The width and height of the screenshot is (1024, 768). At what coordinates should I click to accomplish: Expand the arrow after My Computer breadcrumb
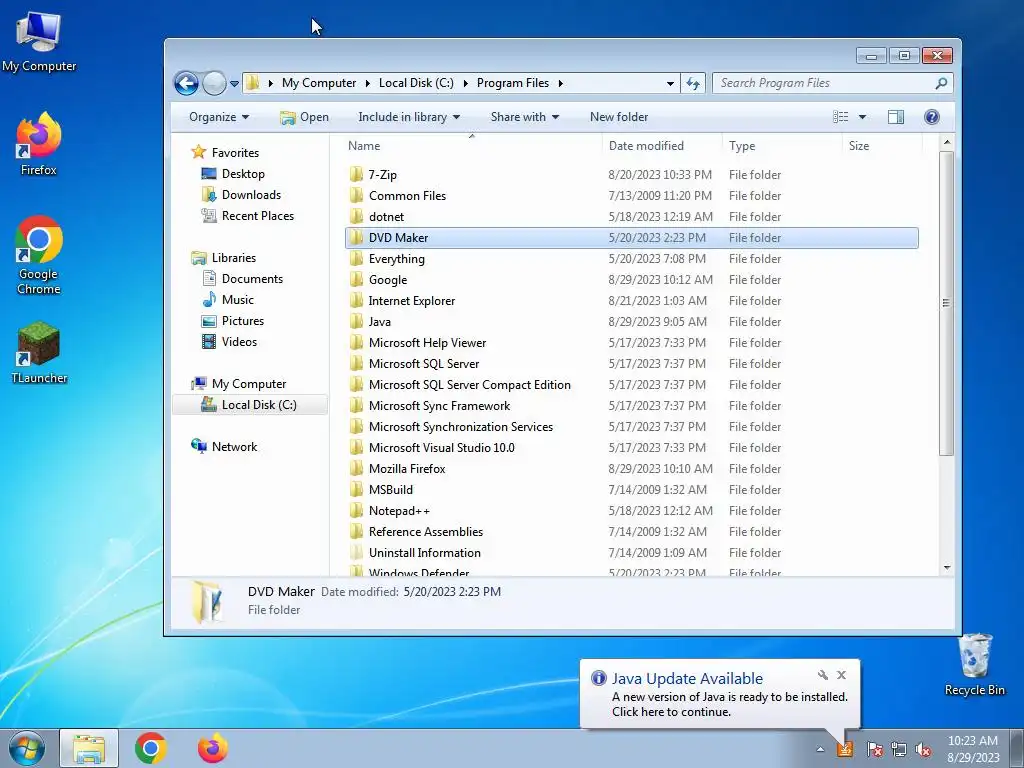(x=367, y=83)
